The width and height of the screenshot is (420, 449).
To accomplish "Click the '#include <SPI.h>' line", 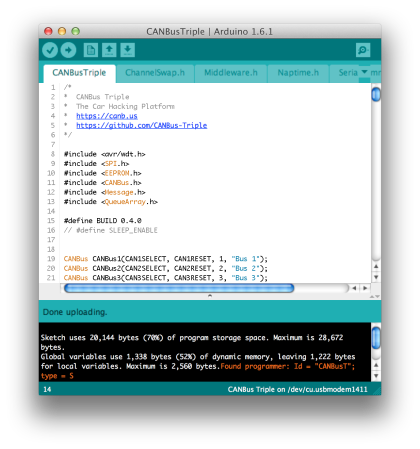I will pos(96,164).
